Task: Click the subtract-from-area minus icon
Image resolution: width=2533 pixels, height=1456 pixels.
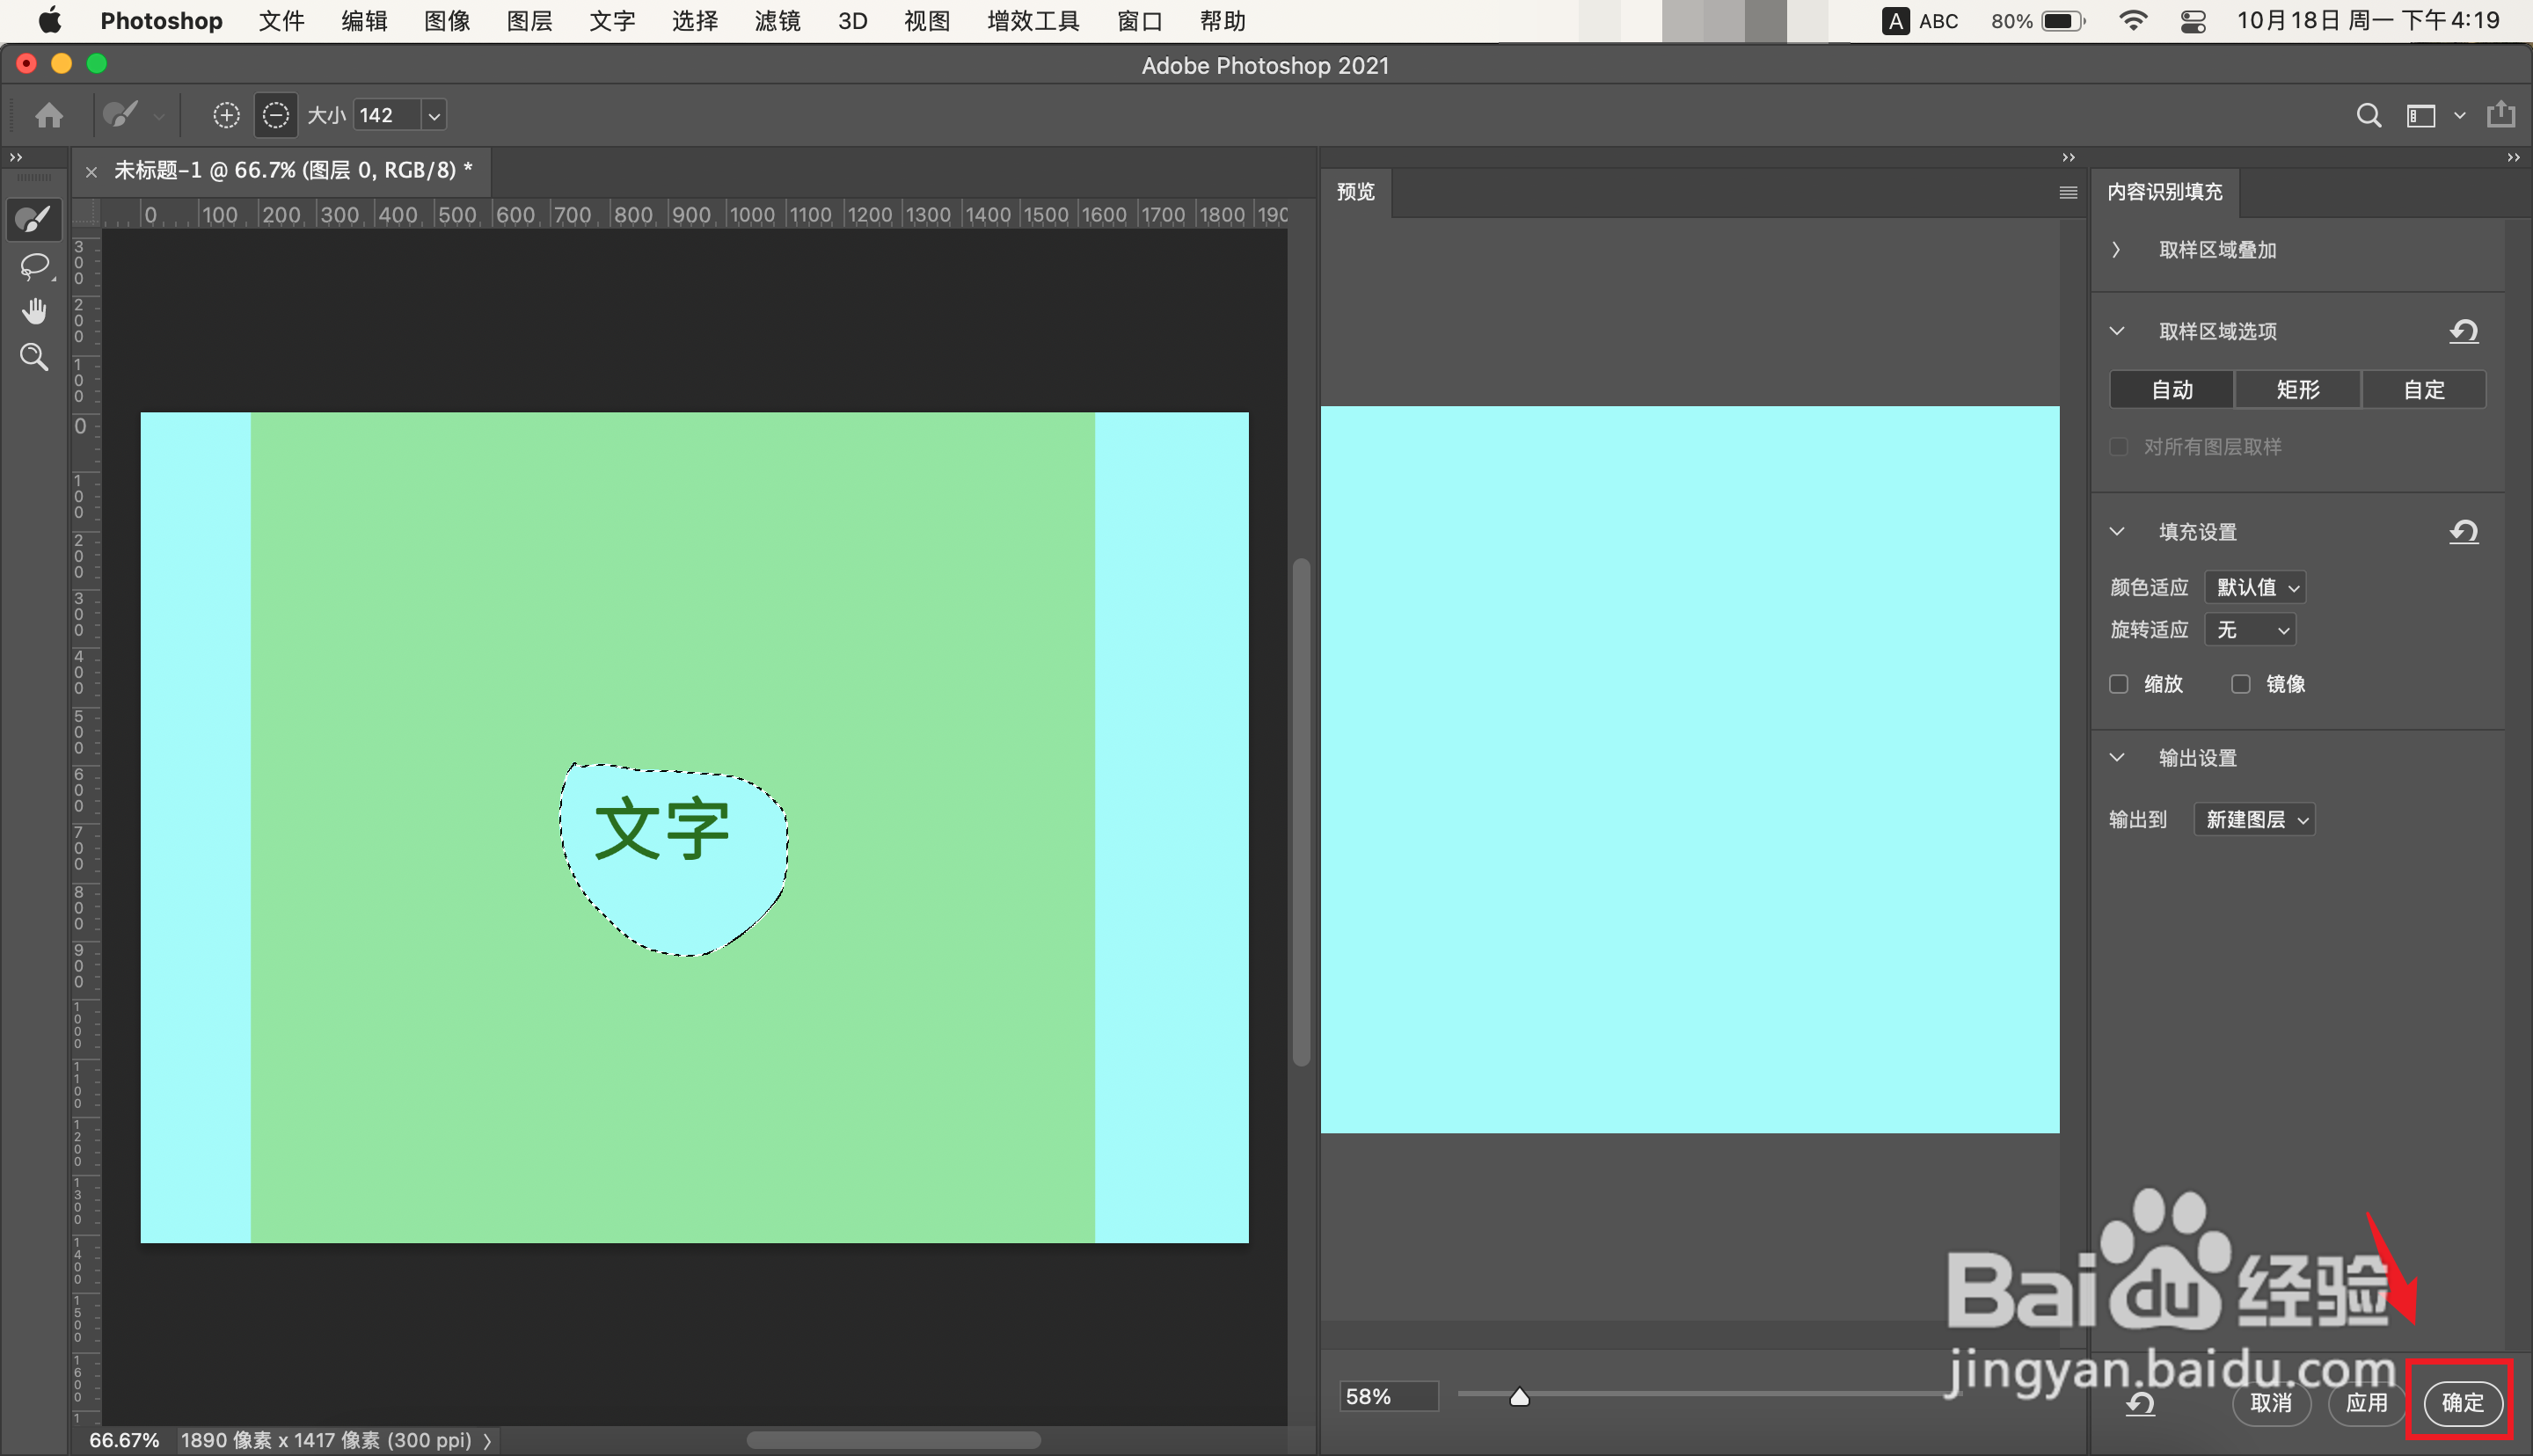Action: tap(276, 116)
